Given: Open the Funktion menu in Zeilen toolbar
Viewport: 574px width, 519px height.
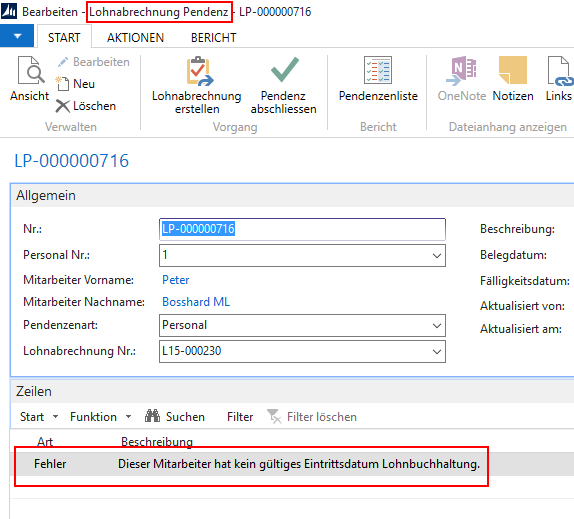Looking at the screenshot, I should 101,417.
